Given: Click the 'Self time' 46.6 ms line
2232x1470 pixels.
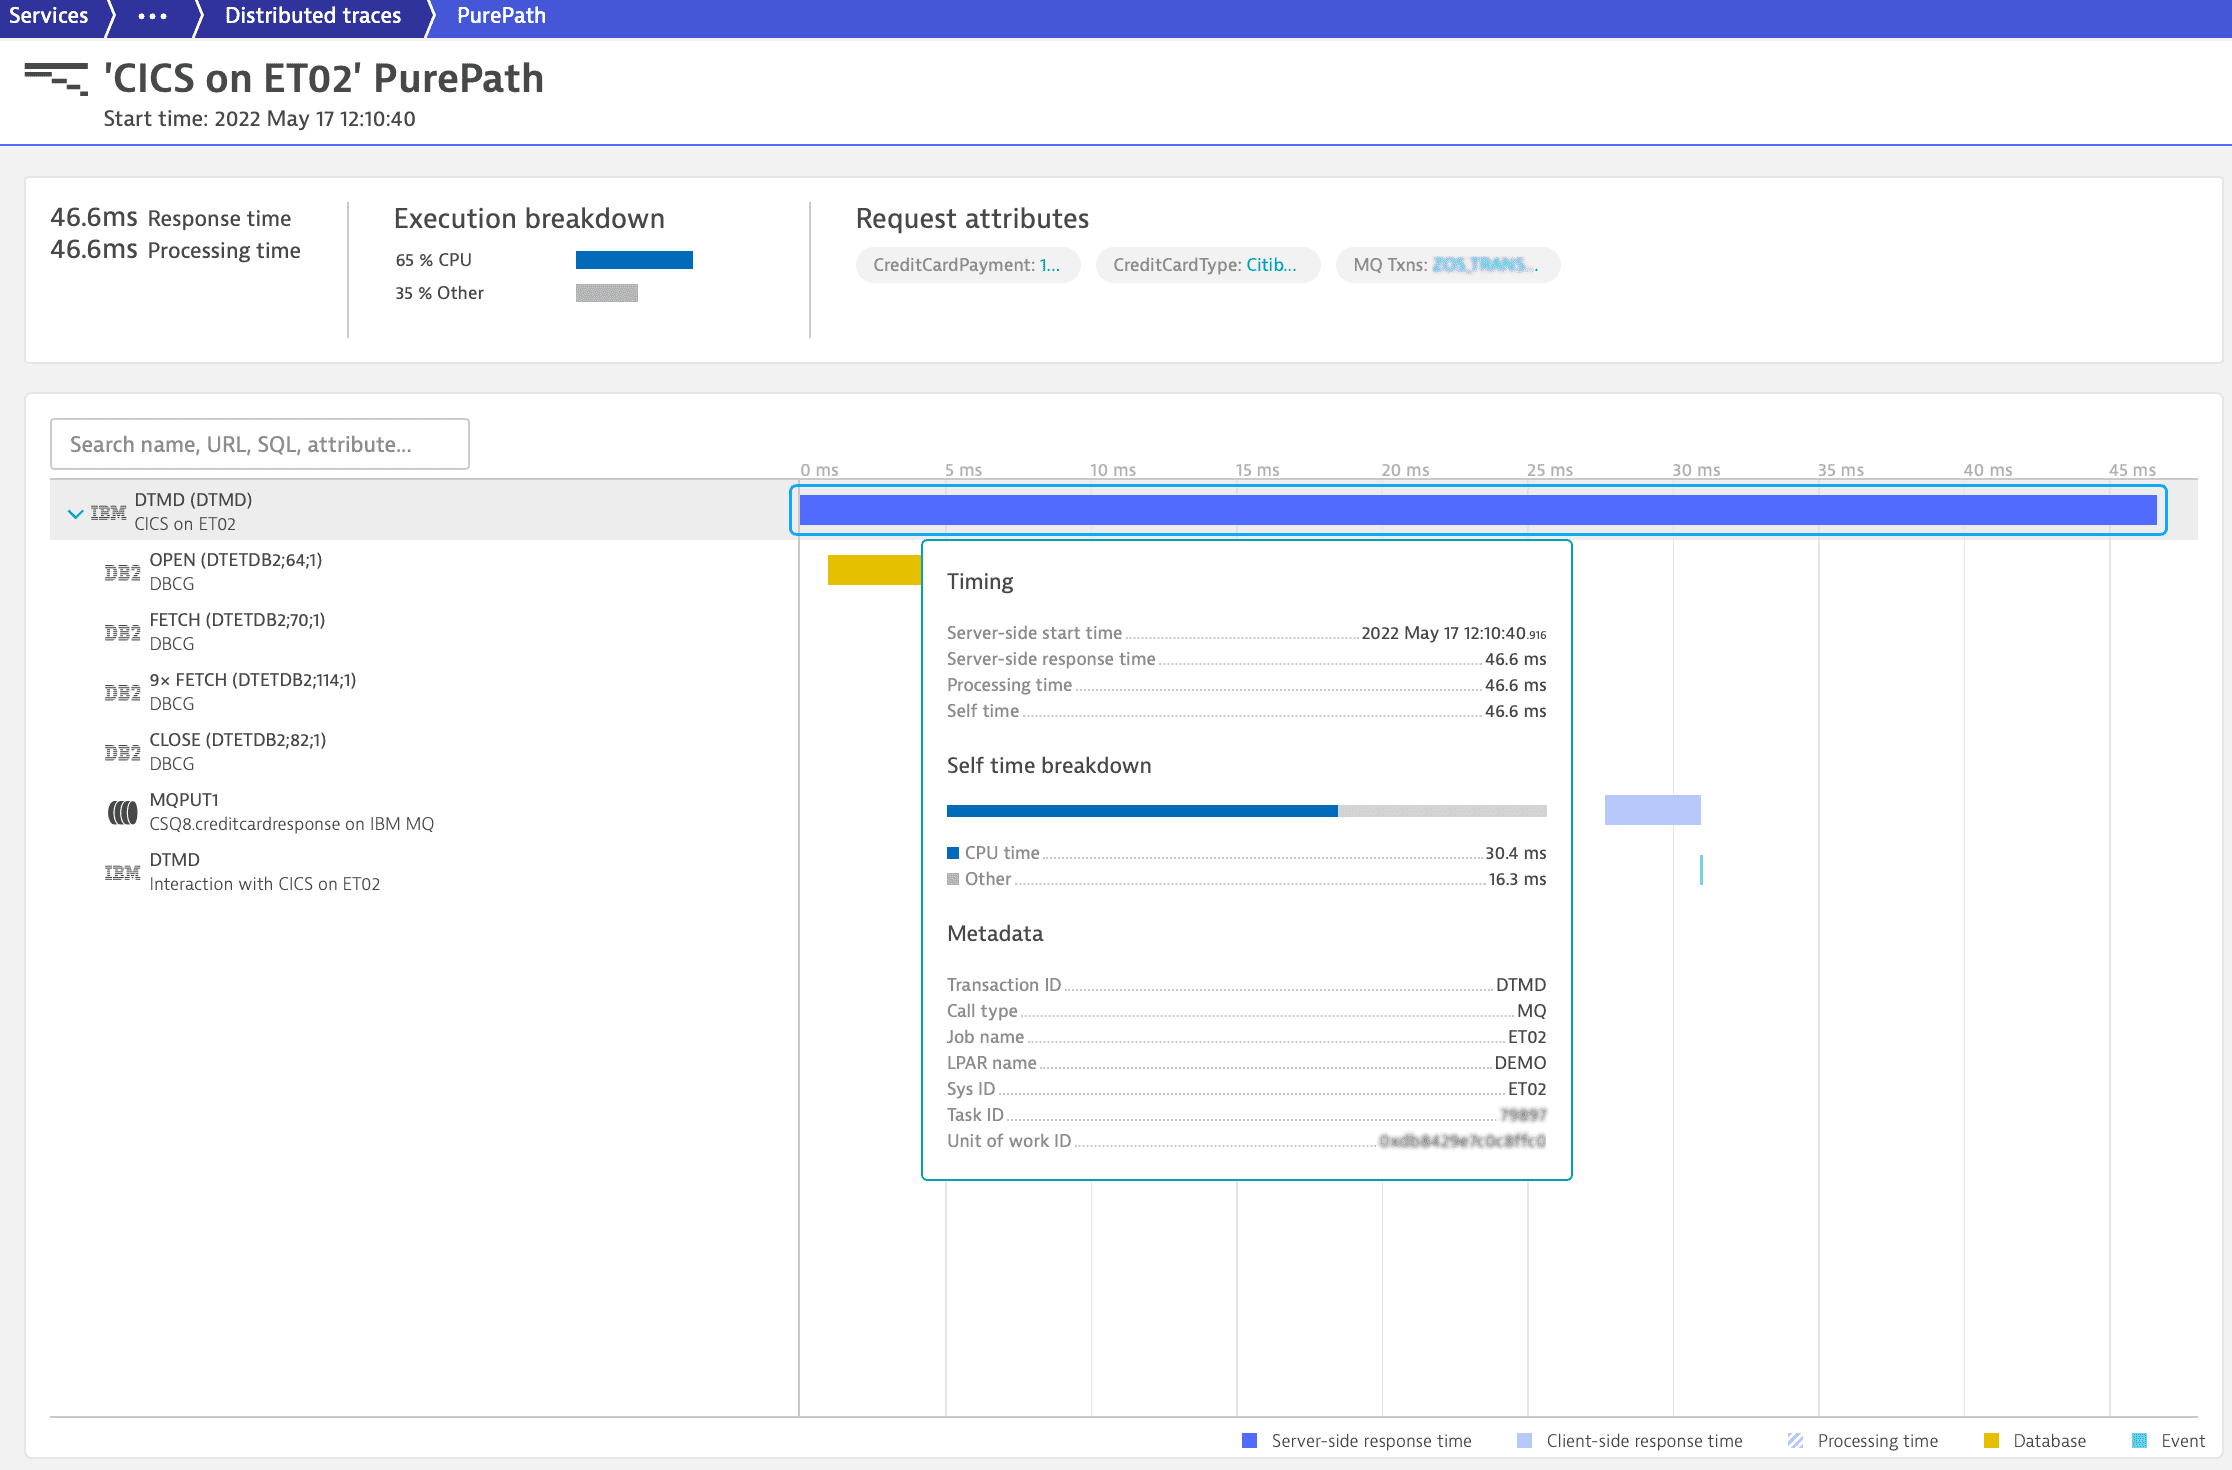Looking at the screenshot, I should click(x=1246, y=711).
